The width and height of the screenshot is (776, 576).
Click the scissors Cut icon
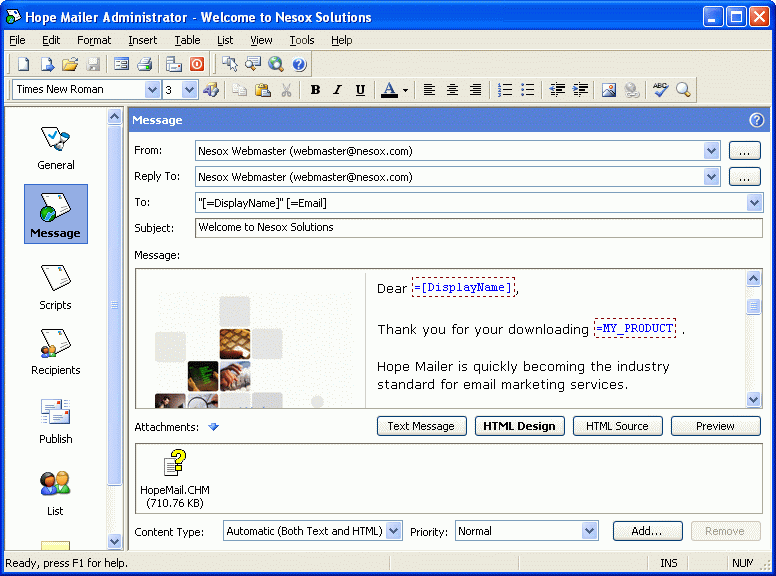click(286, 90)
